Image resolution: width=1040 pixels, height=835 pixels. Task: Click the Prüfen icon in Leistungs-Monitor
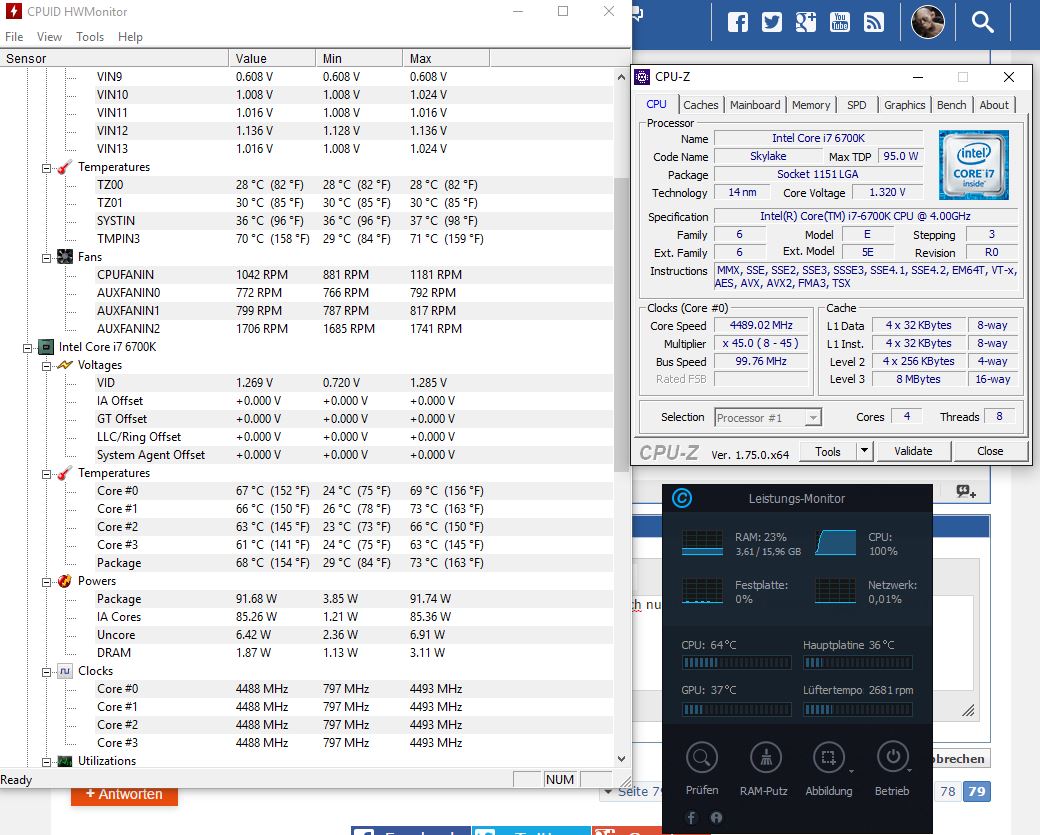[x=702, y=757]
